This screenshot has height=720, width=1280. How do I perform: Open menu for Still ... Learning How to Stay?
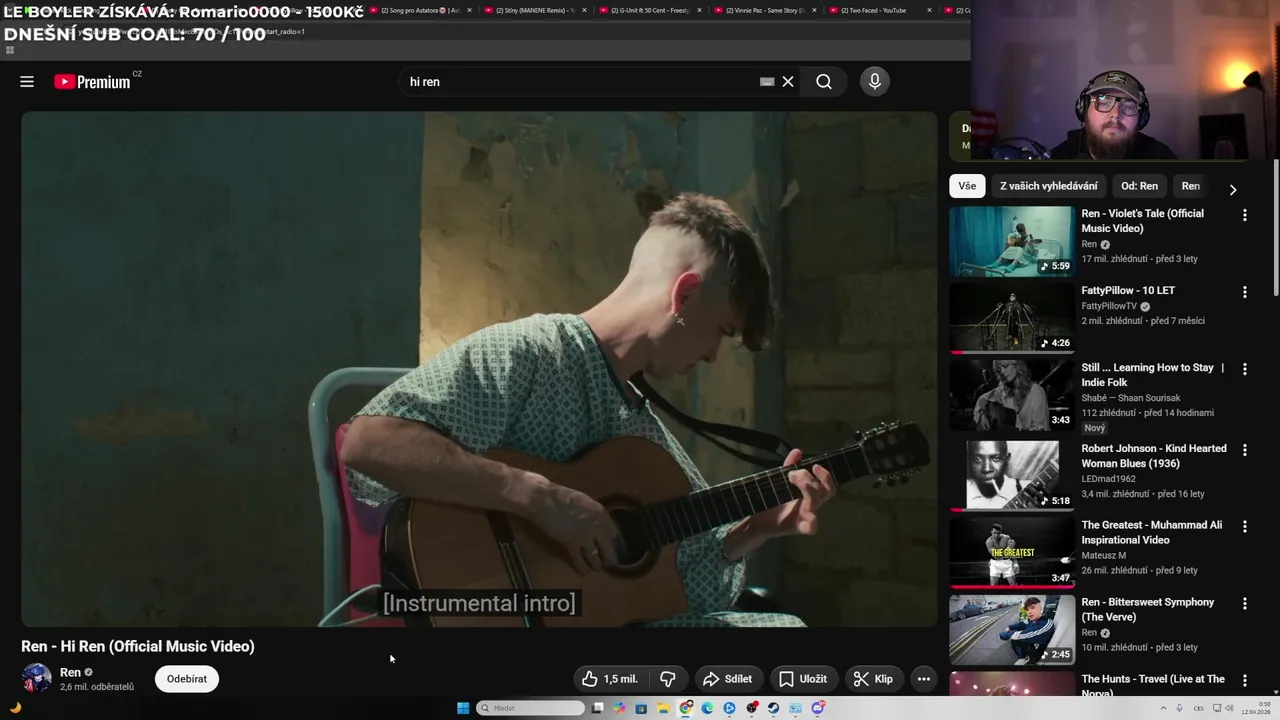click(1245, 369)
